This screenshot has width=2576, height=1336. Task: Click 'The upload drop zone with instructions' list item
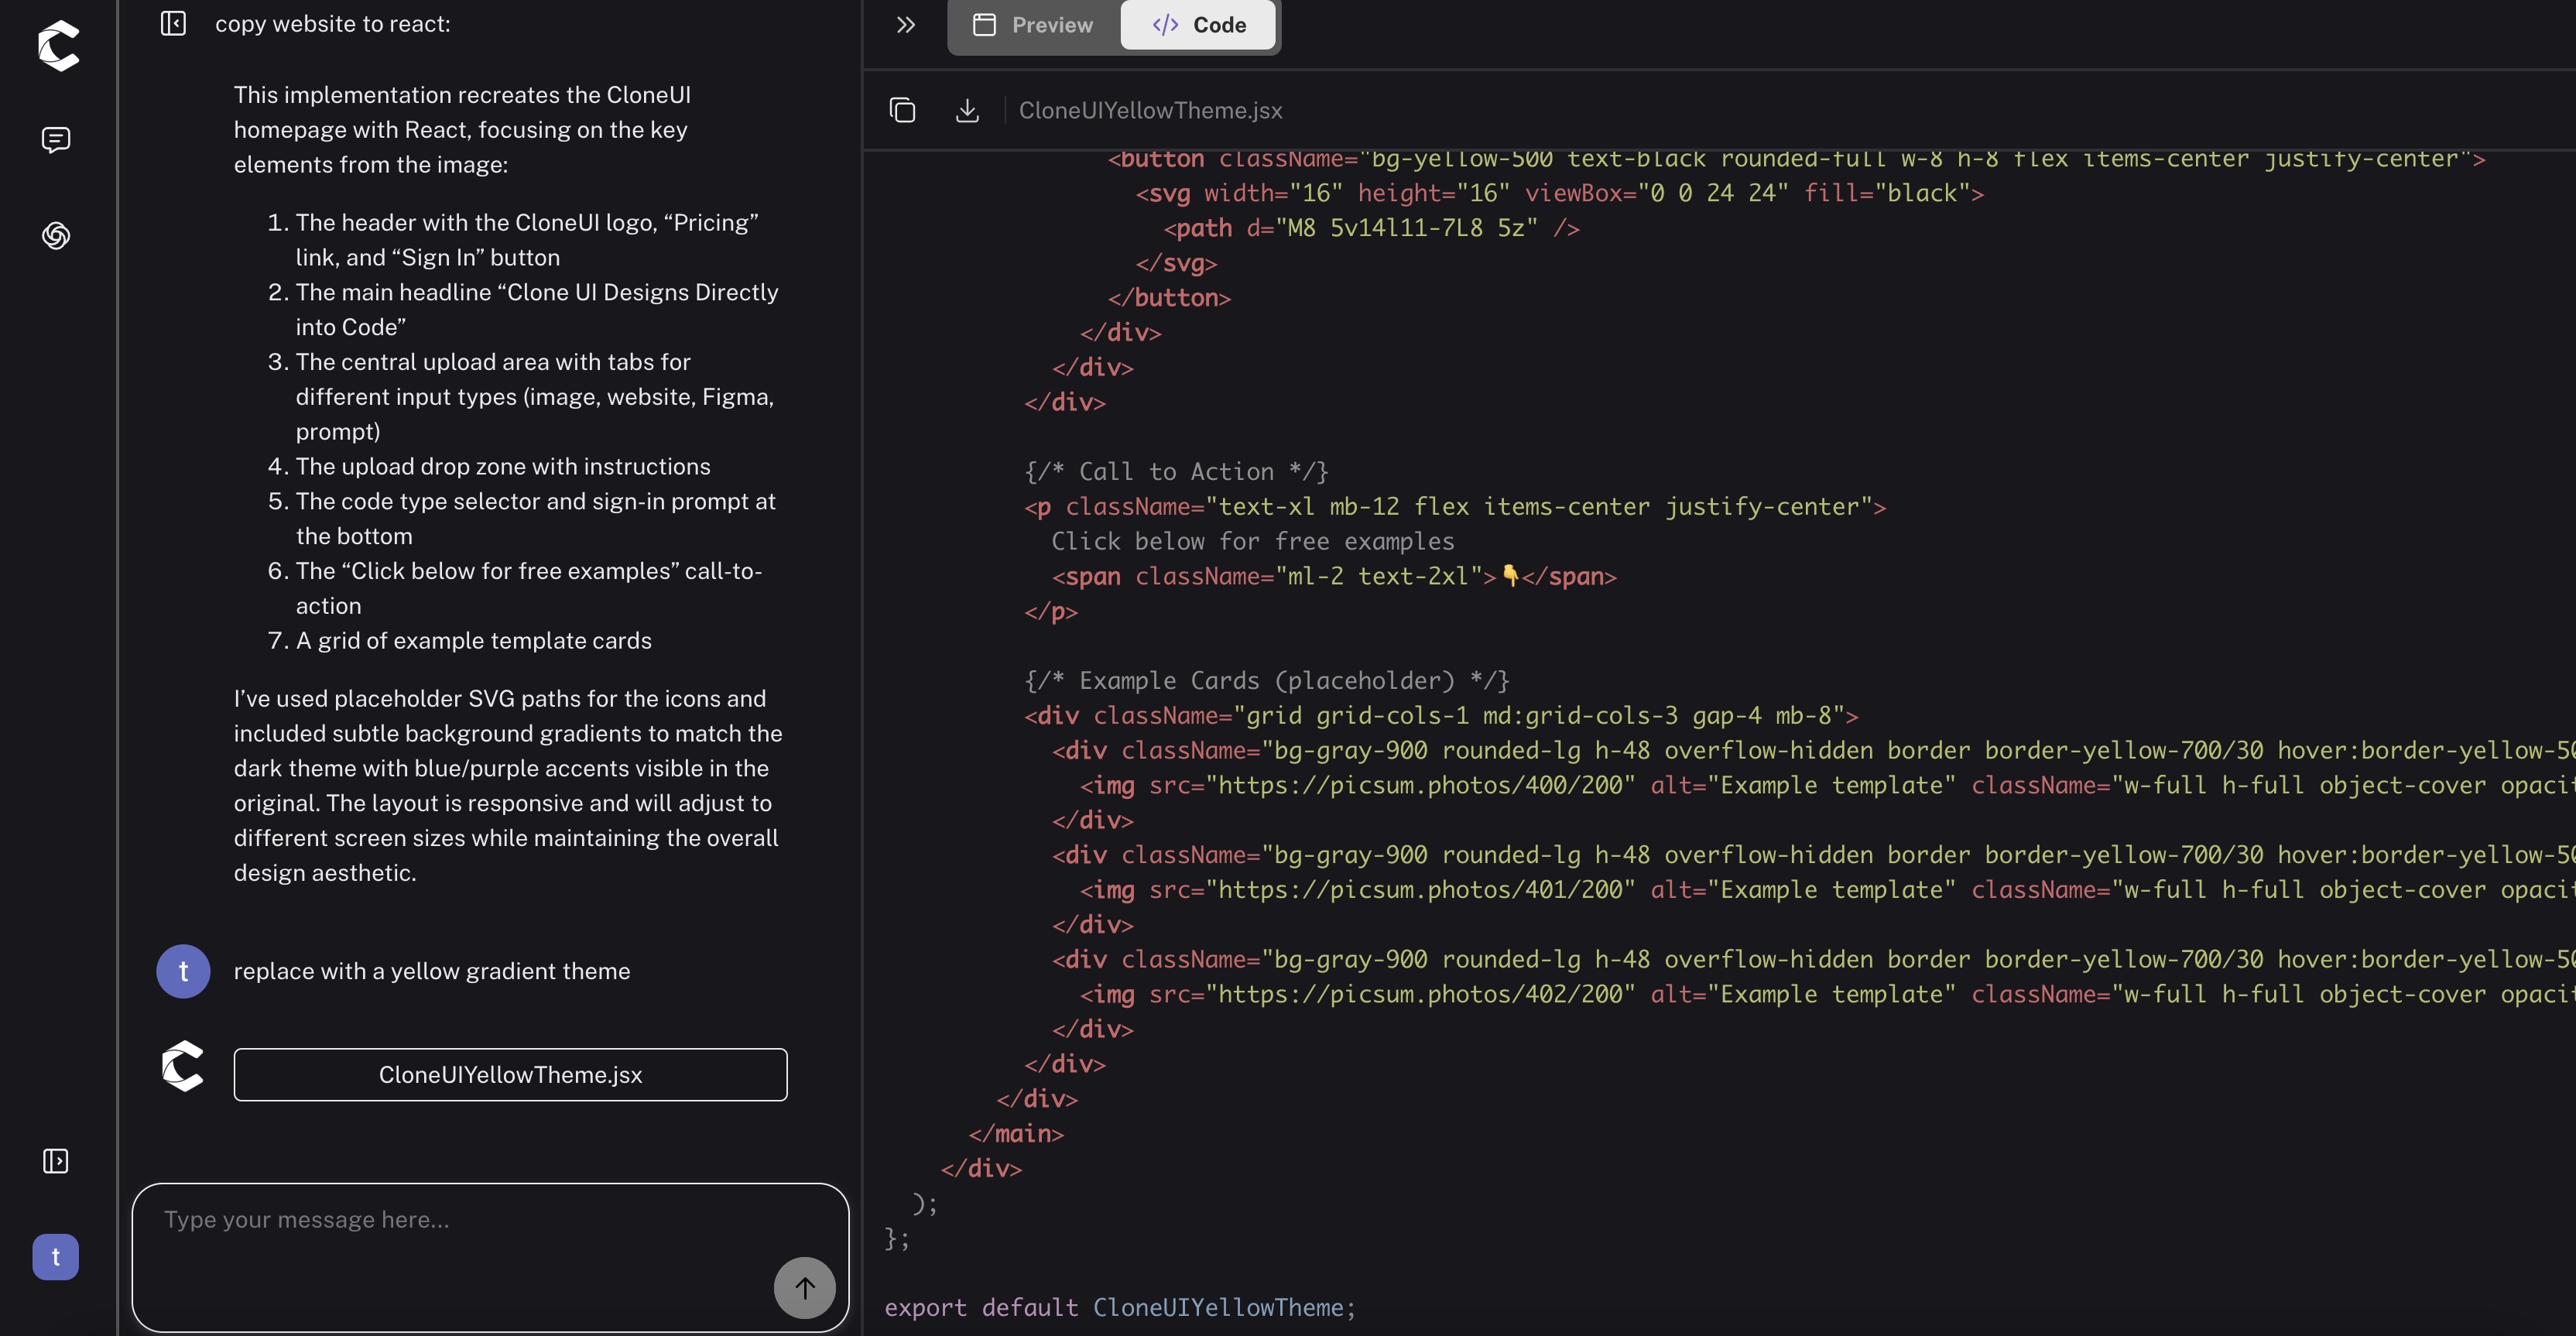[x=503, y=467]
